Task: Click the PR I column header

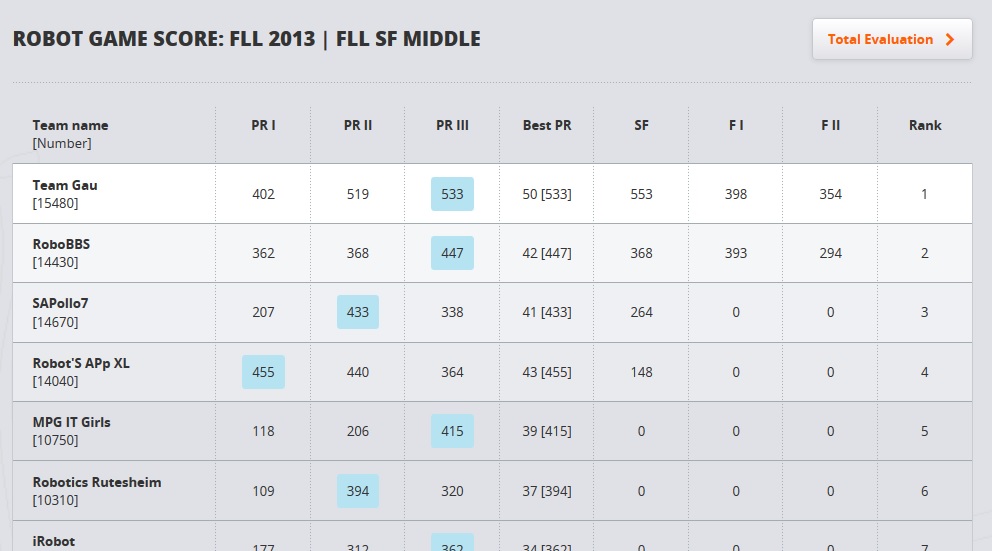Action: click(x=263, y=125)
